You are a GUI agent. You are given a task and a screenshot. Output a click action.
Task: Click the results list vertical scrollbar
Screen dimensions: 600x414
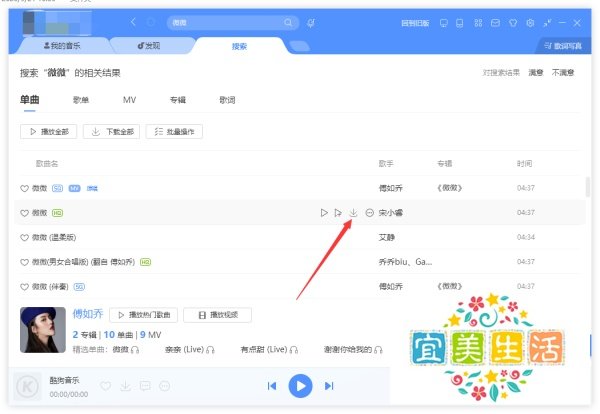[588, 187]
